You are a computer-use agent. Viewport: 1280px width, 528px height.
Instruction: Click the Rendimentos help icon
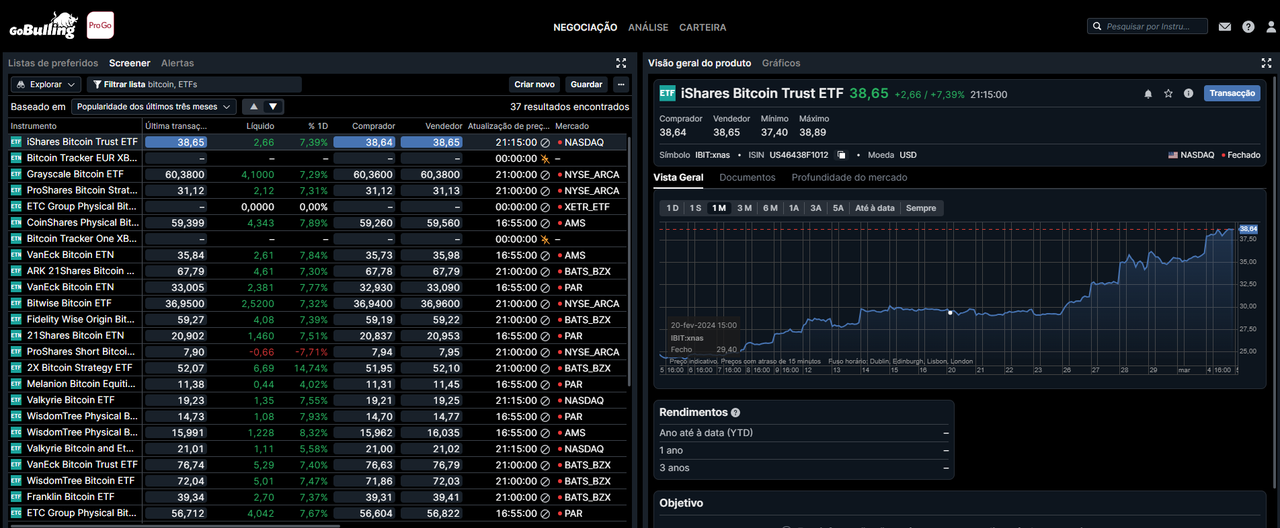pos(735,412)
